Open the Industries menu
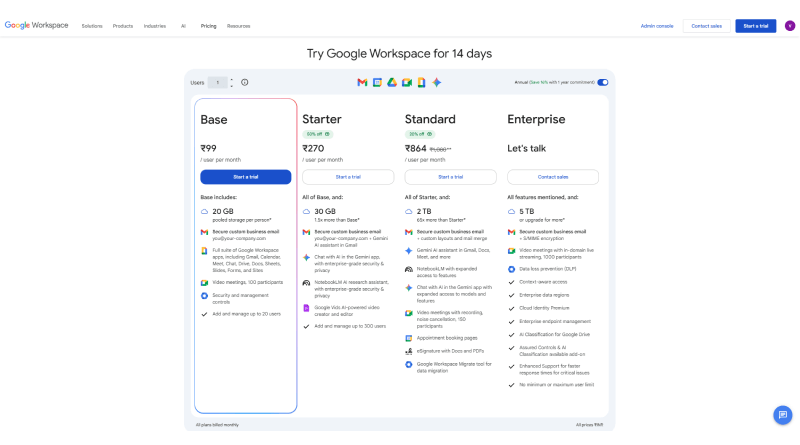Image resolution: width=800 pixels, height=445 pixels. pyautogui.click(x=155, y=26)
